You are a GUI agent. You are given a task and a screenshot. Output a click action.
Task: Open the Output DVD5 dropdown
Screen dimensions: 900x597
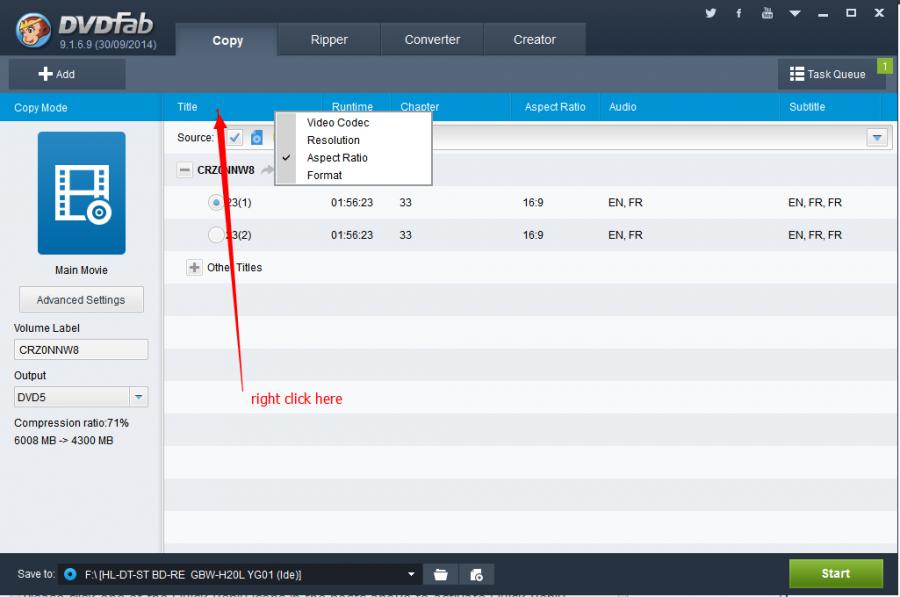pos(138,397)
